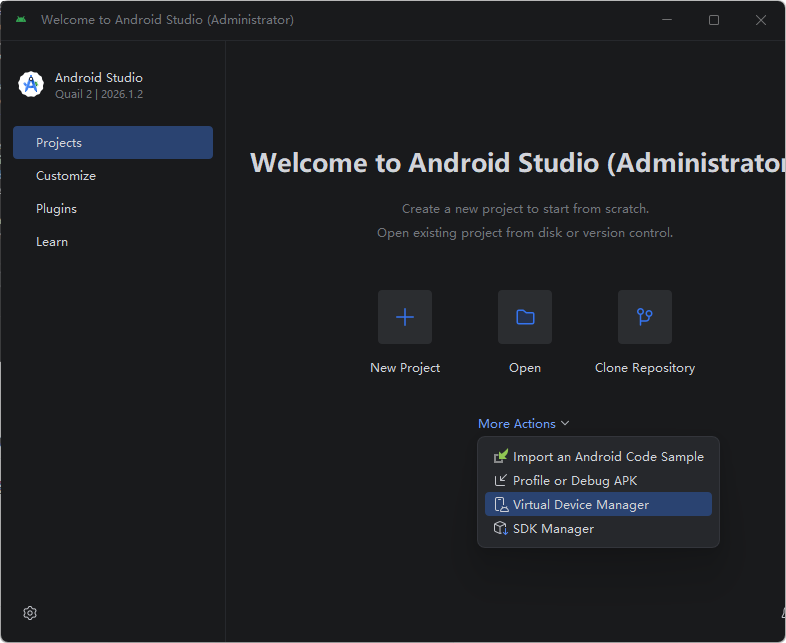
Task: Collapse the More Actions dropdown
Action: [x=523, y=423]
